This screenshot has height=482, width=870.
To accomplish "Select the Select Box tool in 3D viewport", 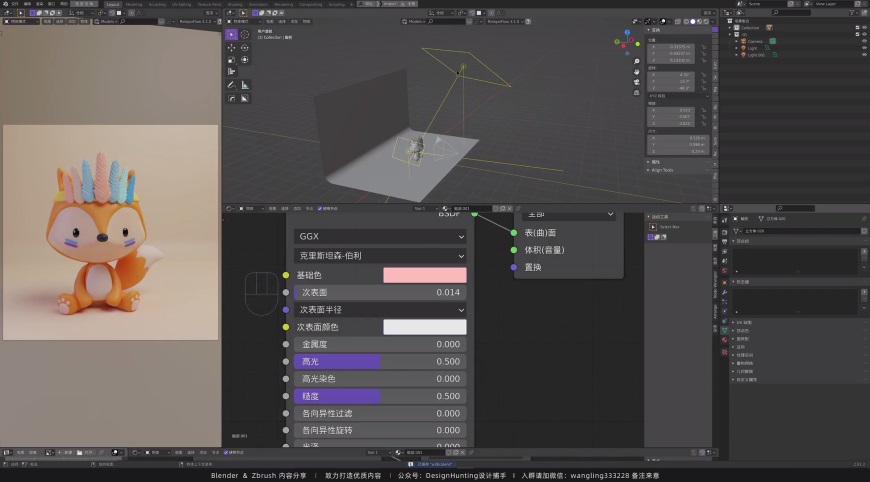I will tap(231, 34).
